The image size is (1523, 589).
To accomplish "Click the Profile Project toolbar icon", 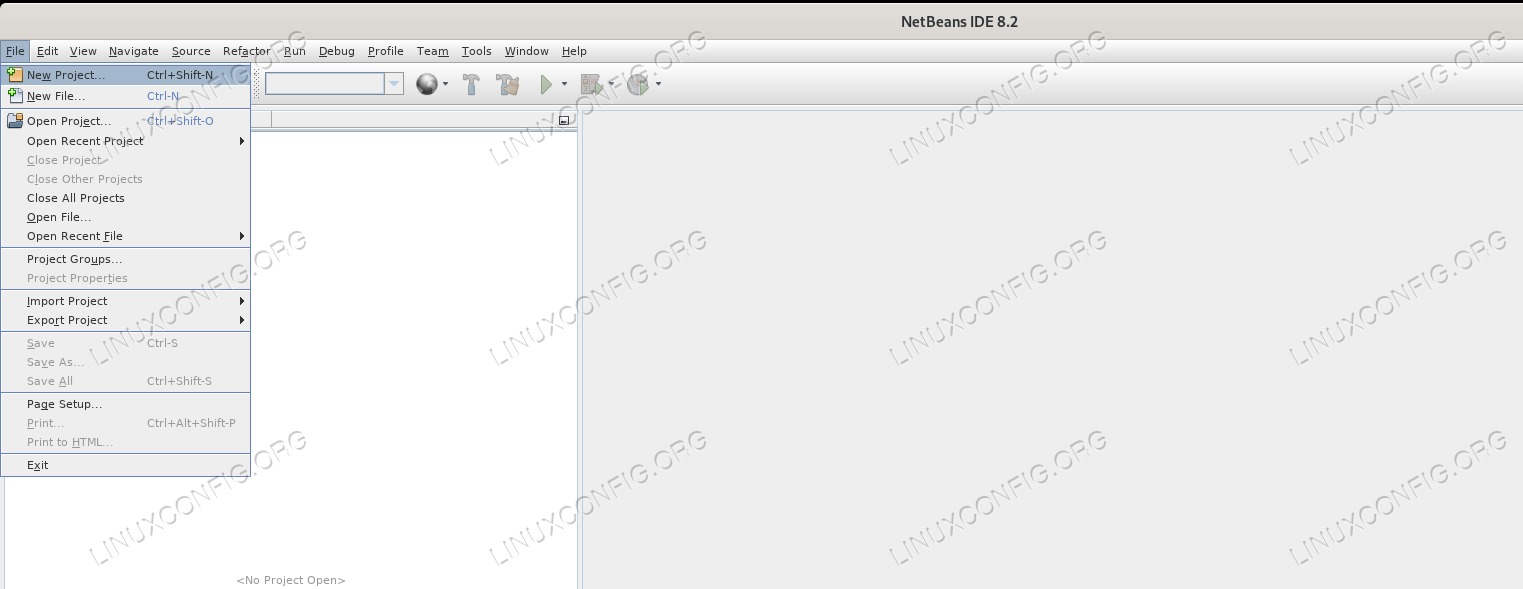I will tap(638, 84).
